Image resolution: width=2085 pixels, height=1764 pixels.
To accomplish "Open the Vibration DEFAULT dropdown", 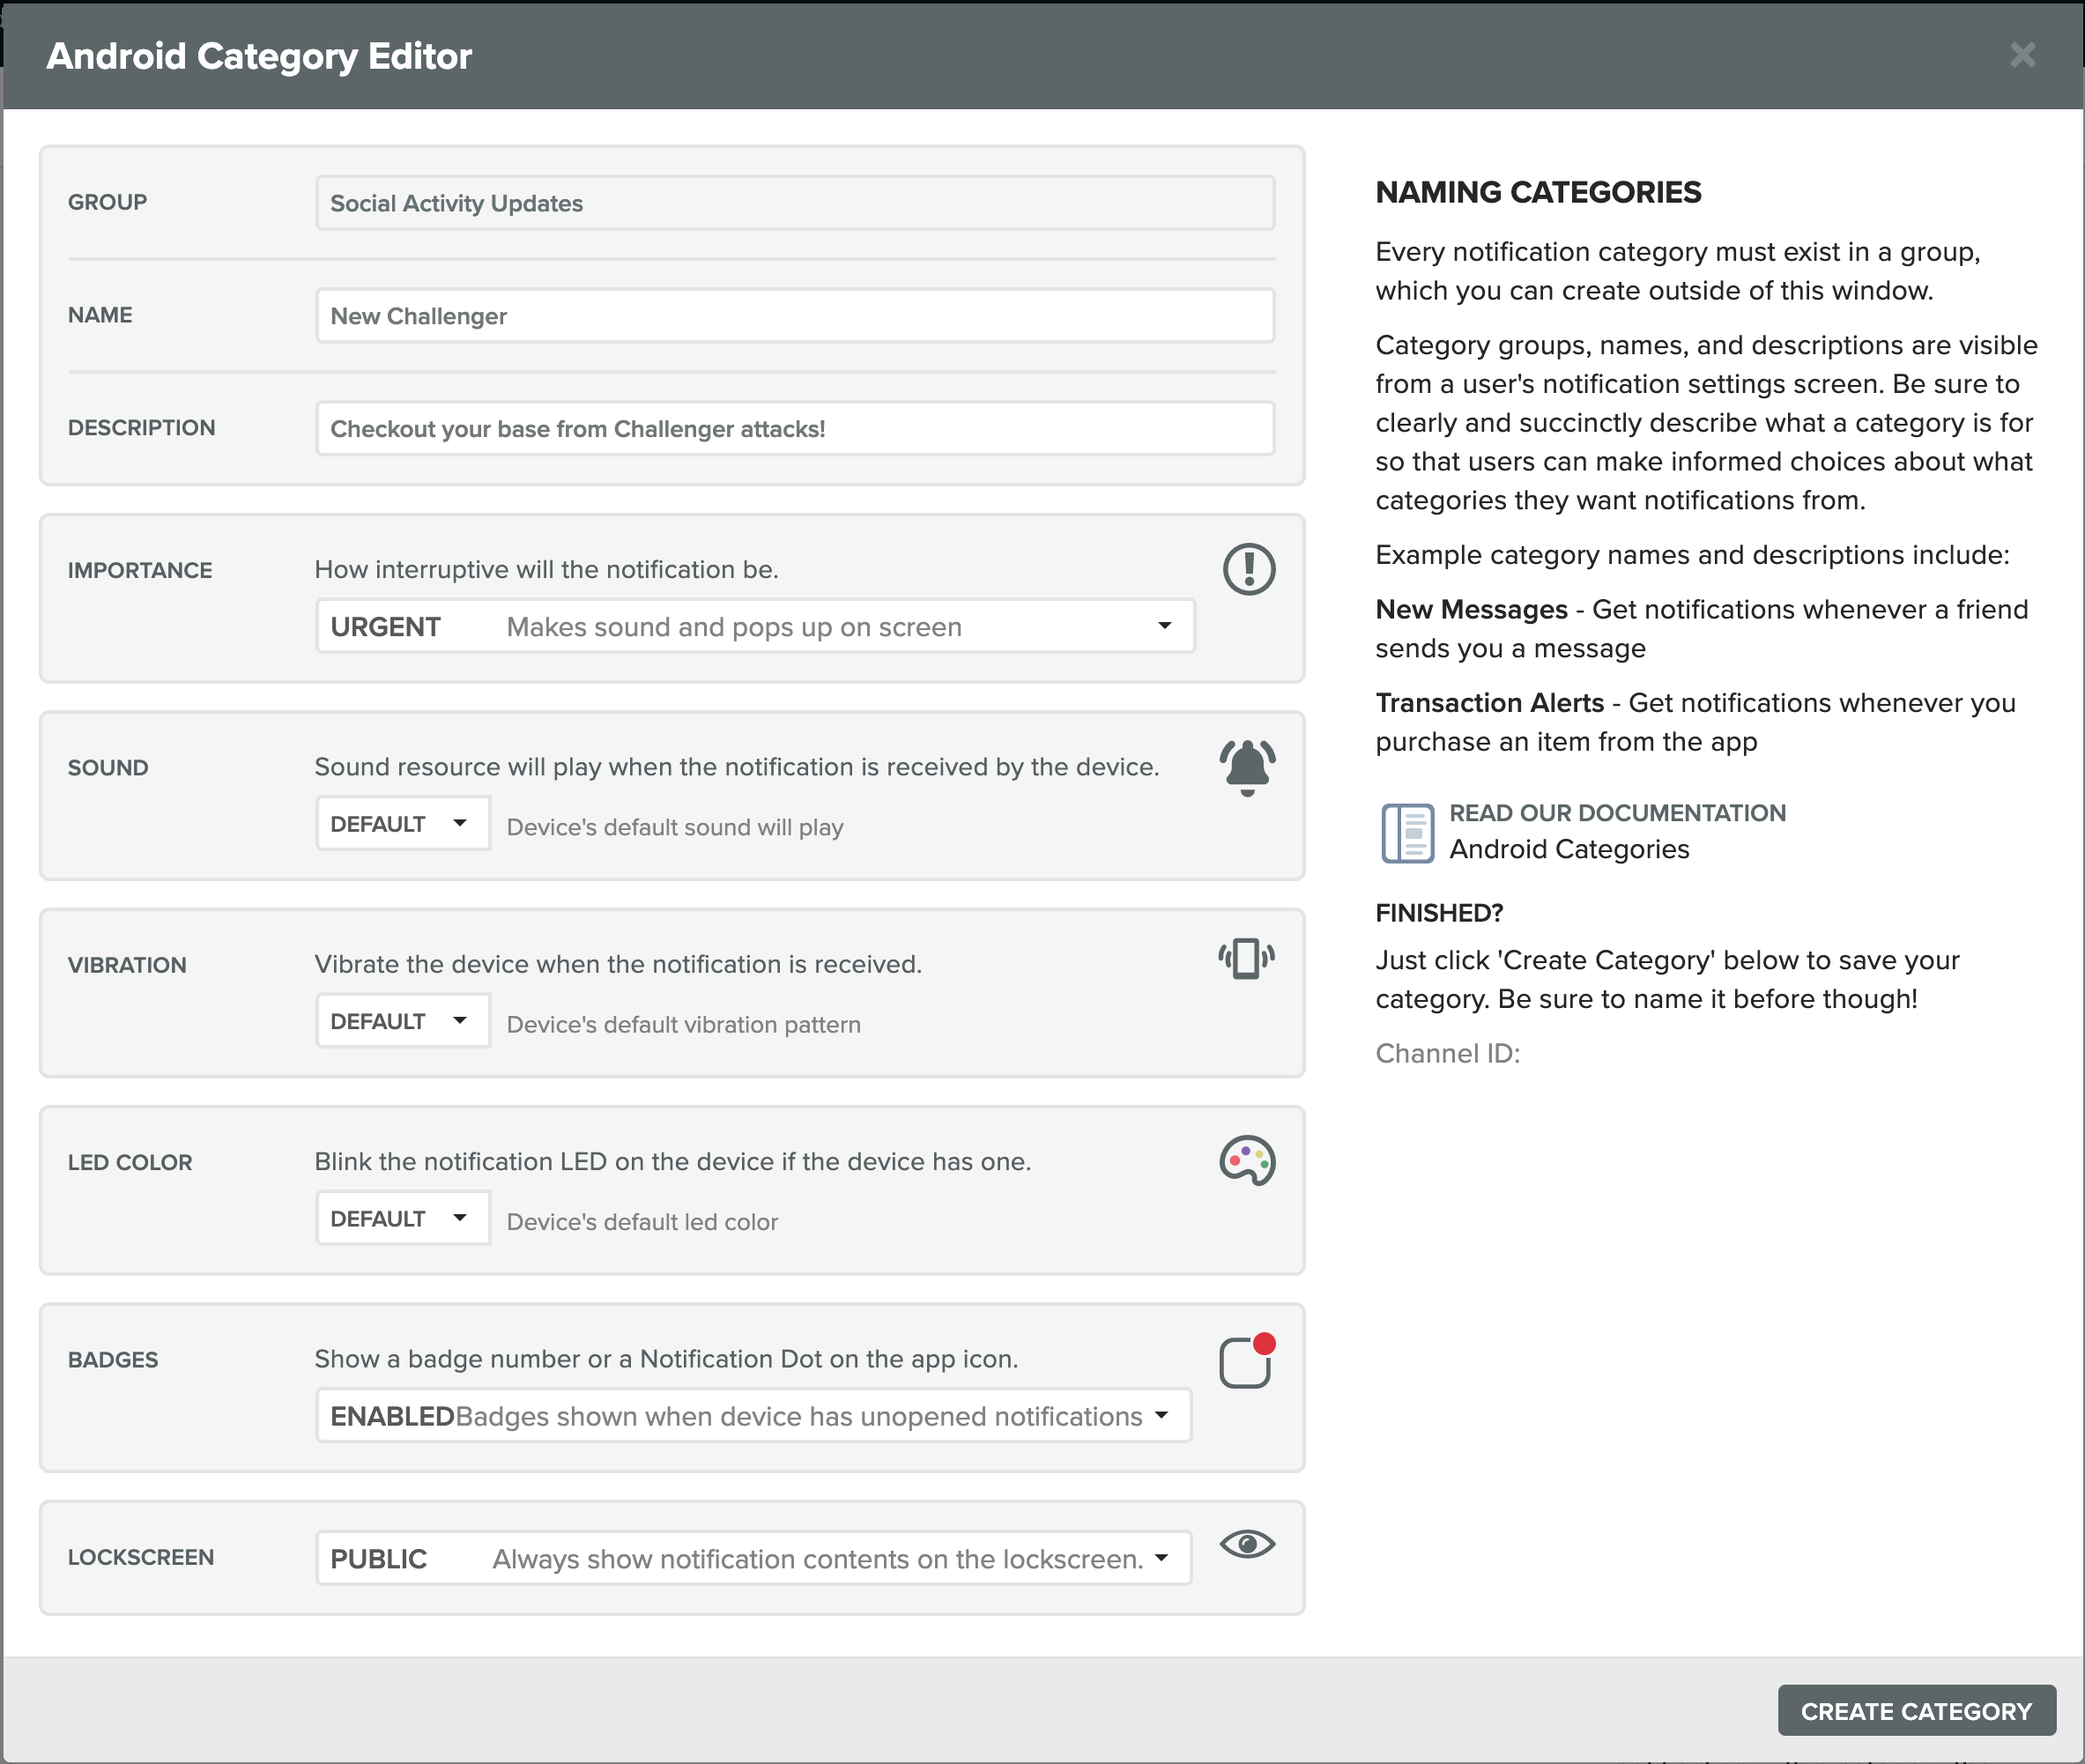I will pyautogui.click(x=402, y=1021).
